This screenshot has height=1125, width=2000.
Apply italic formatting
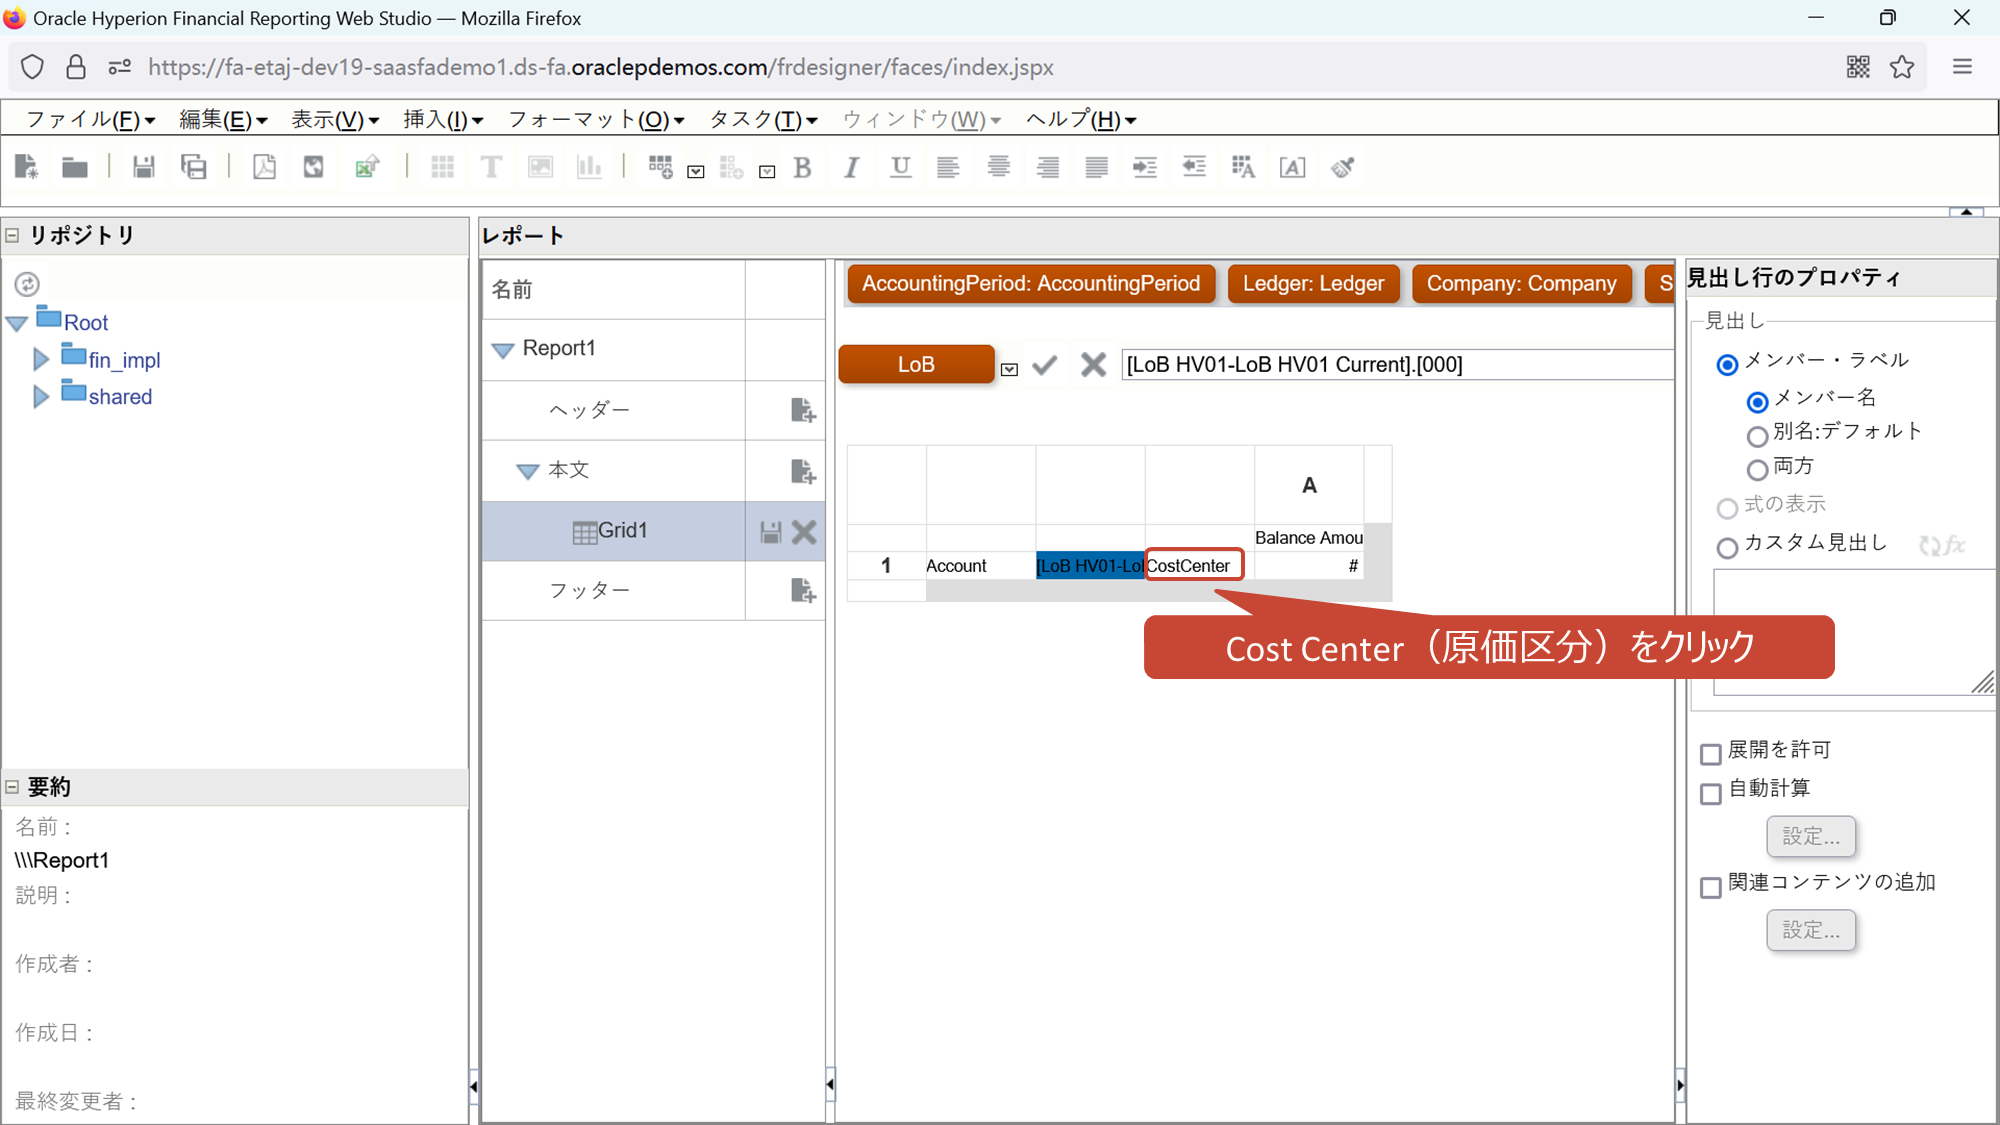tap(851, 168)
